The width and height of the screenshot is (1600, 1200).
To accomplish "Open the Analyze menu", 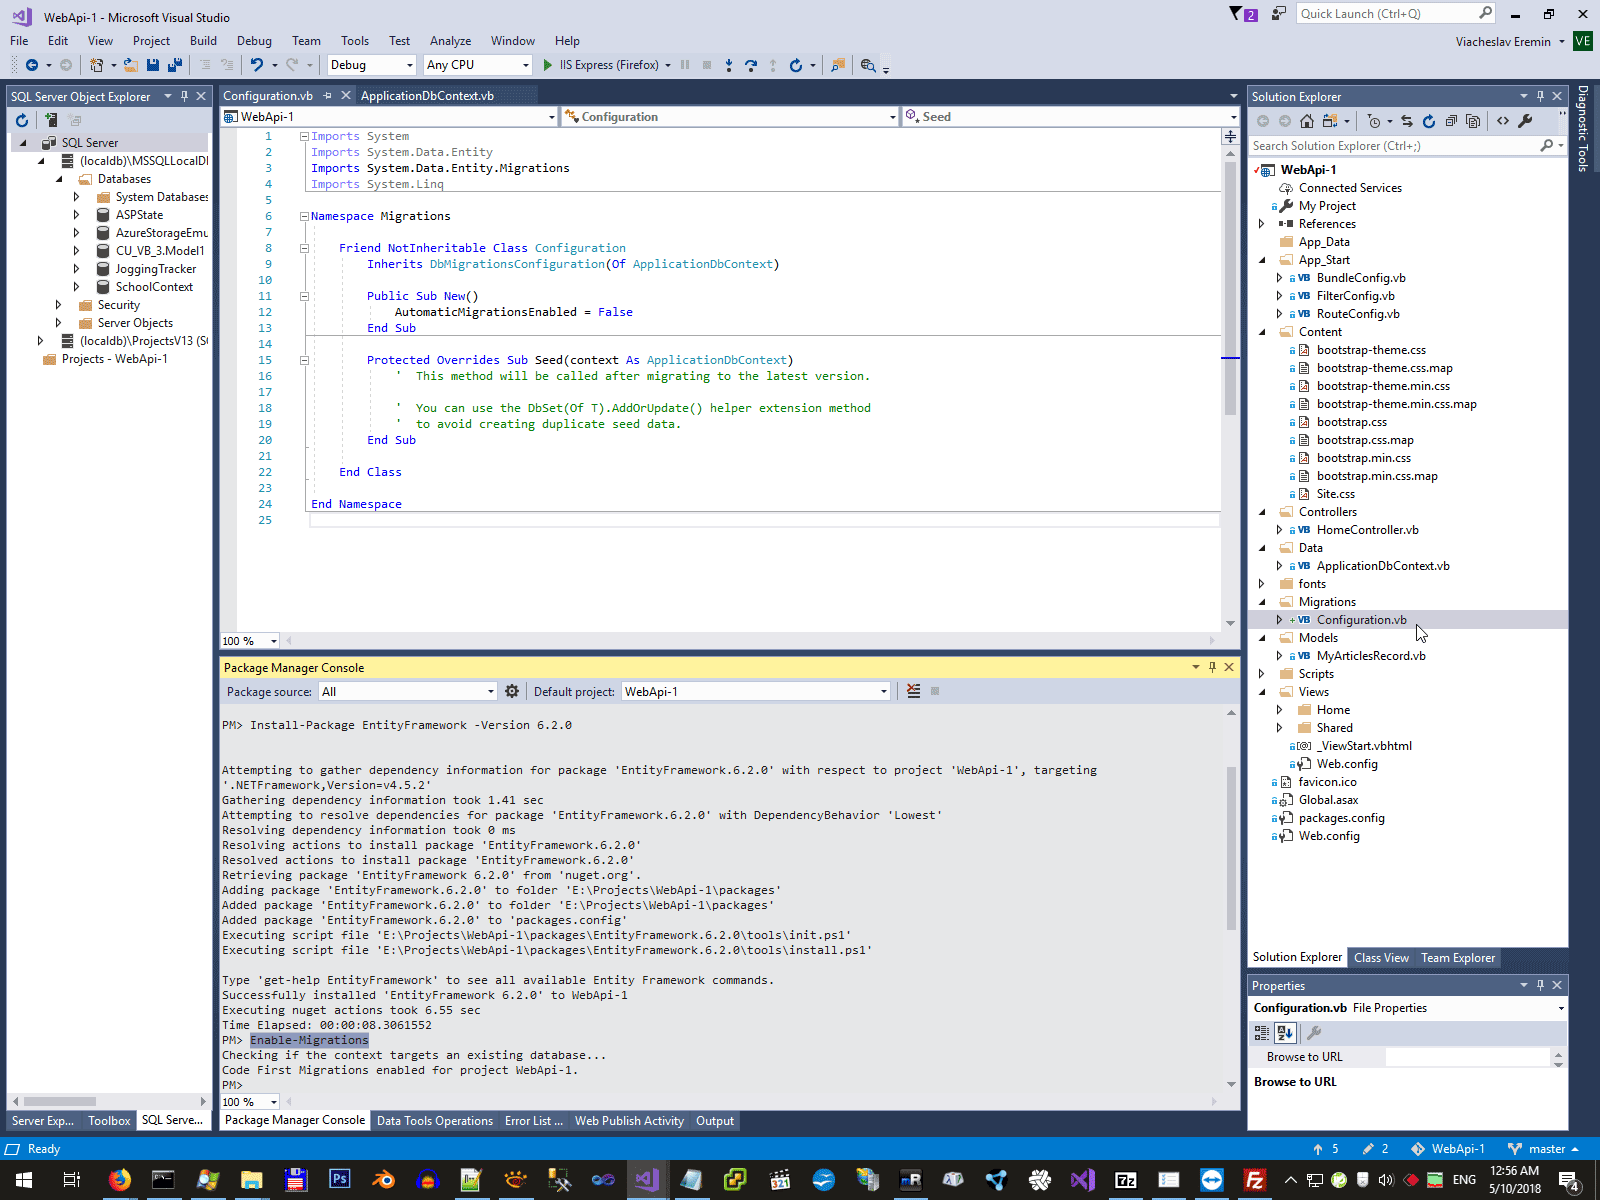I will point(450,41).
